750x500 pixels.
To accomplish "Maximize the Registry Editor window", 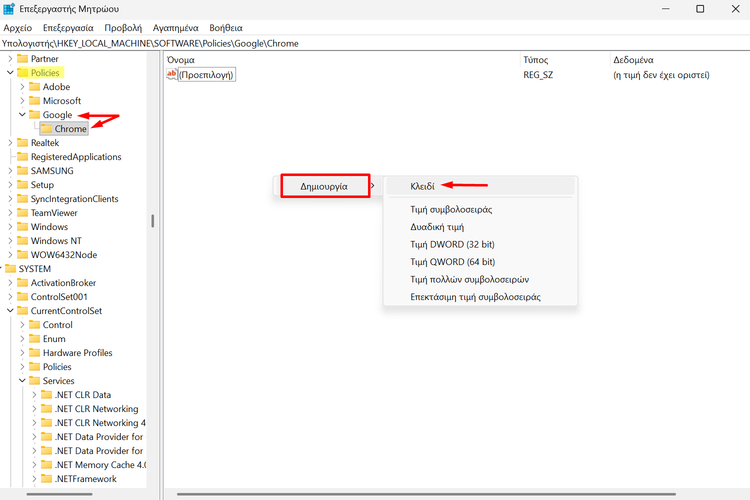I will (x=700, y=9).
